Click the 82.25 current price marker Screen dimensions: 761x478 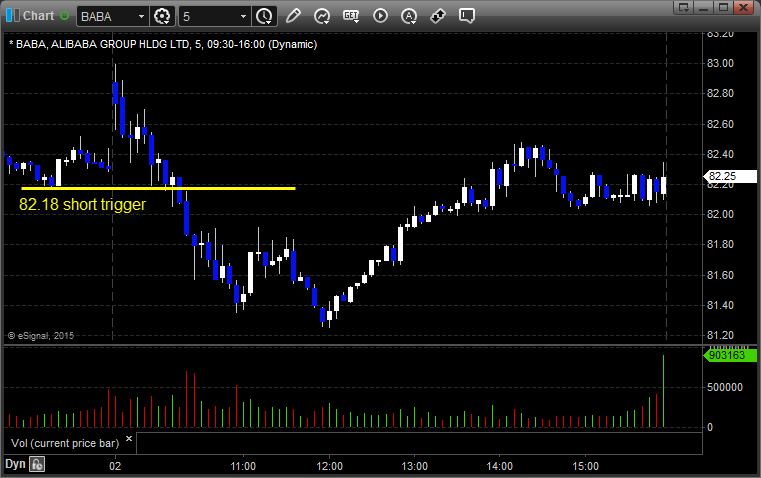click(x=723, y=176)
